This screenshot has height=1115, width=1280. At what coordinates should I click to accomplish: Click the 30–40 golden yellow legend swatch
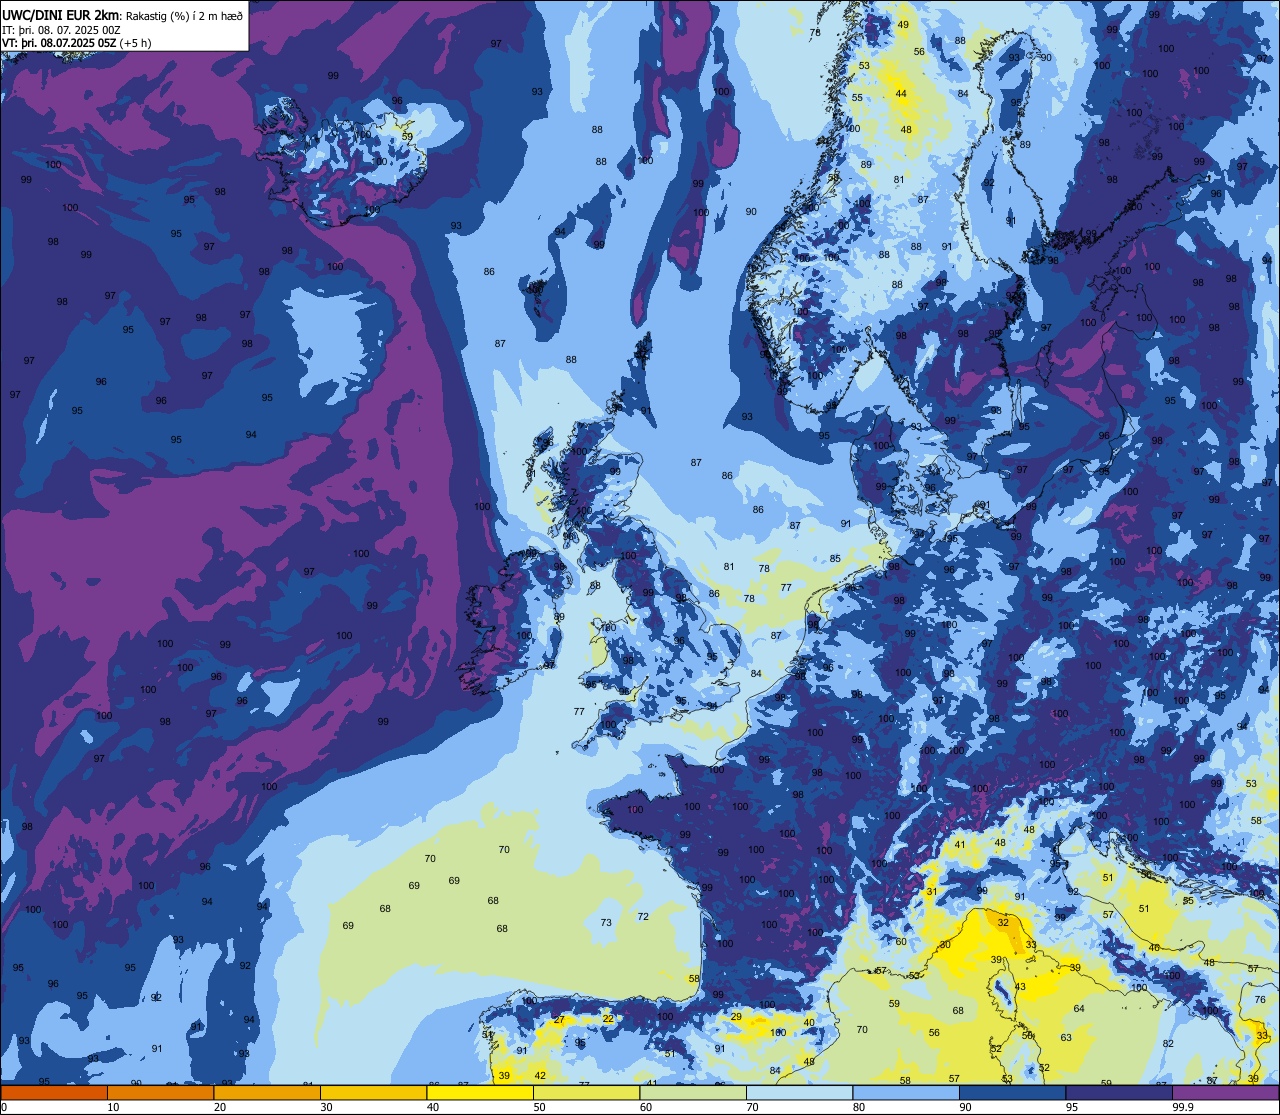click(x=373, y=1093)
